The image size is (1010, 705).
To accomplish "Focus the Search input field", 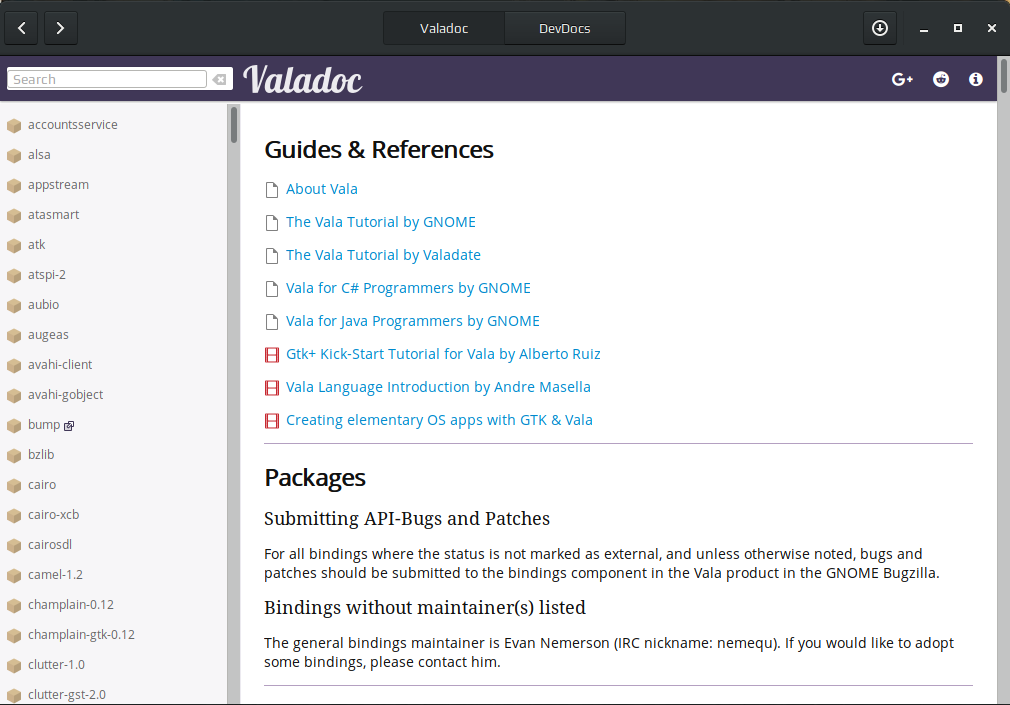I will coord(107,79).
